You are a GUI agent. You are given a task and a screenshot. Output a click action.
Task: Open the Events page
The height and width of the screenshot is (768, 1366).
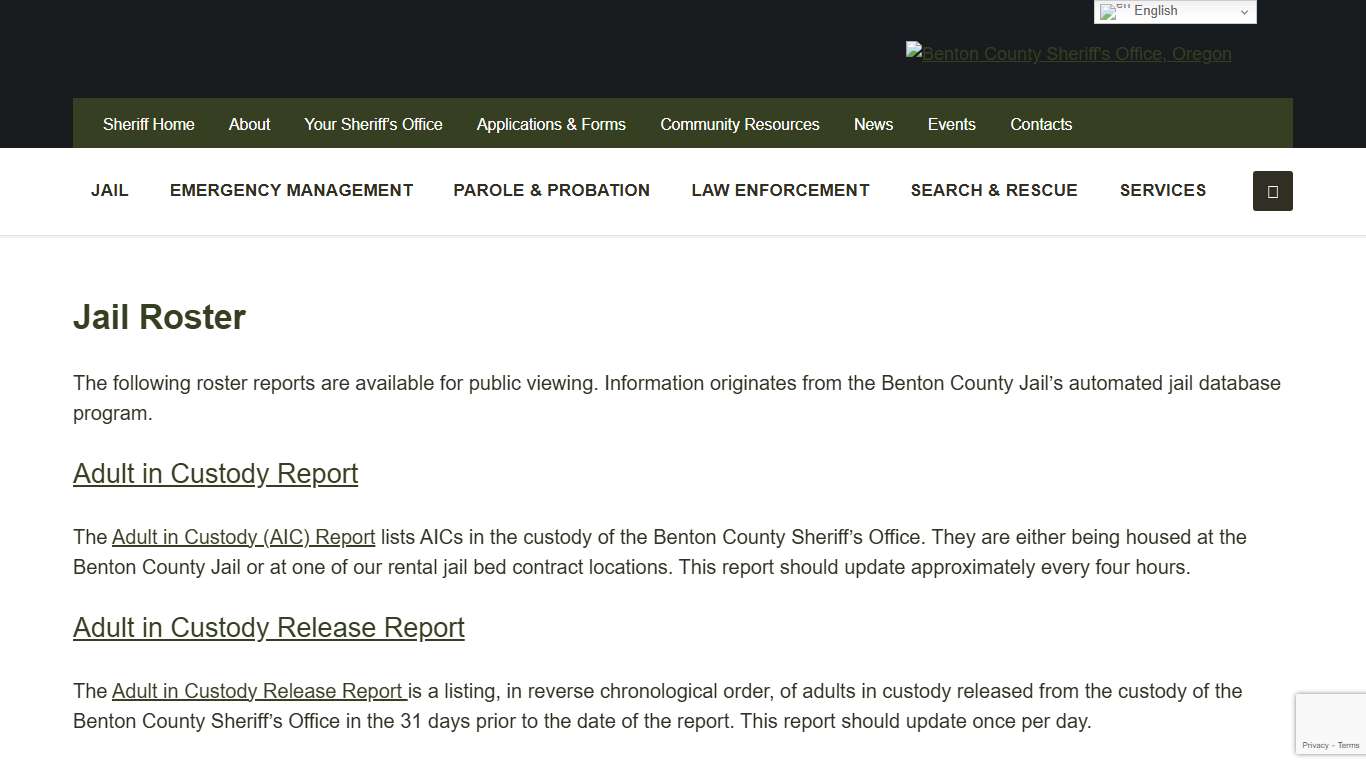[x=951, y=123]
